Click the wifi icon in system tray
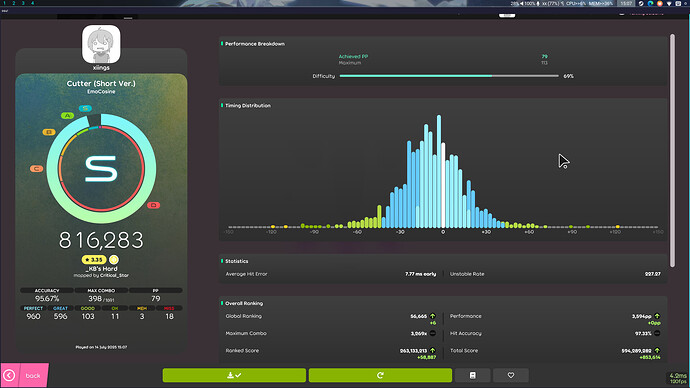This screenshot has height=388, width=690. point(669,3)
